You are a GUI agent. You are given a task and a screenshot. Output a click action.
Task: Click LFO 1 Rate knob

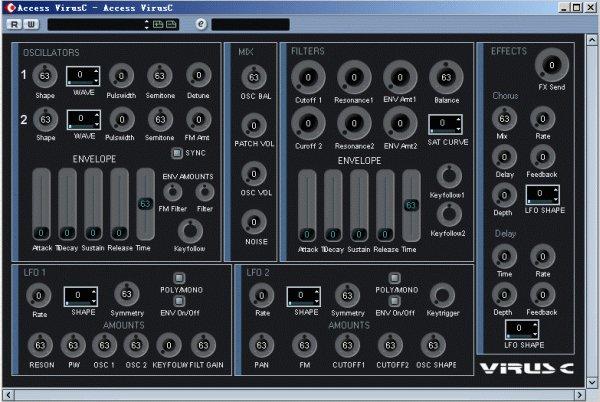[x=39, y=295]
